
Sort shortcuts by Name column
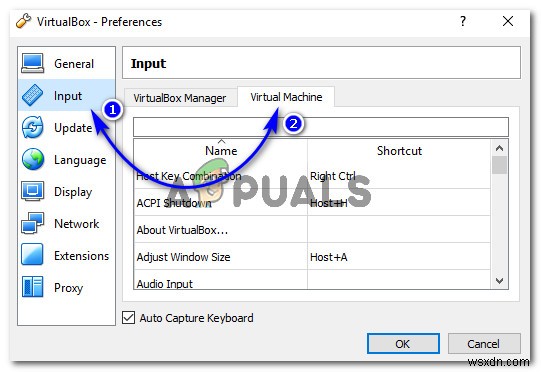click(221, 150)
